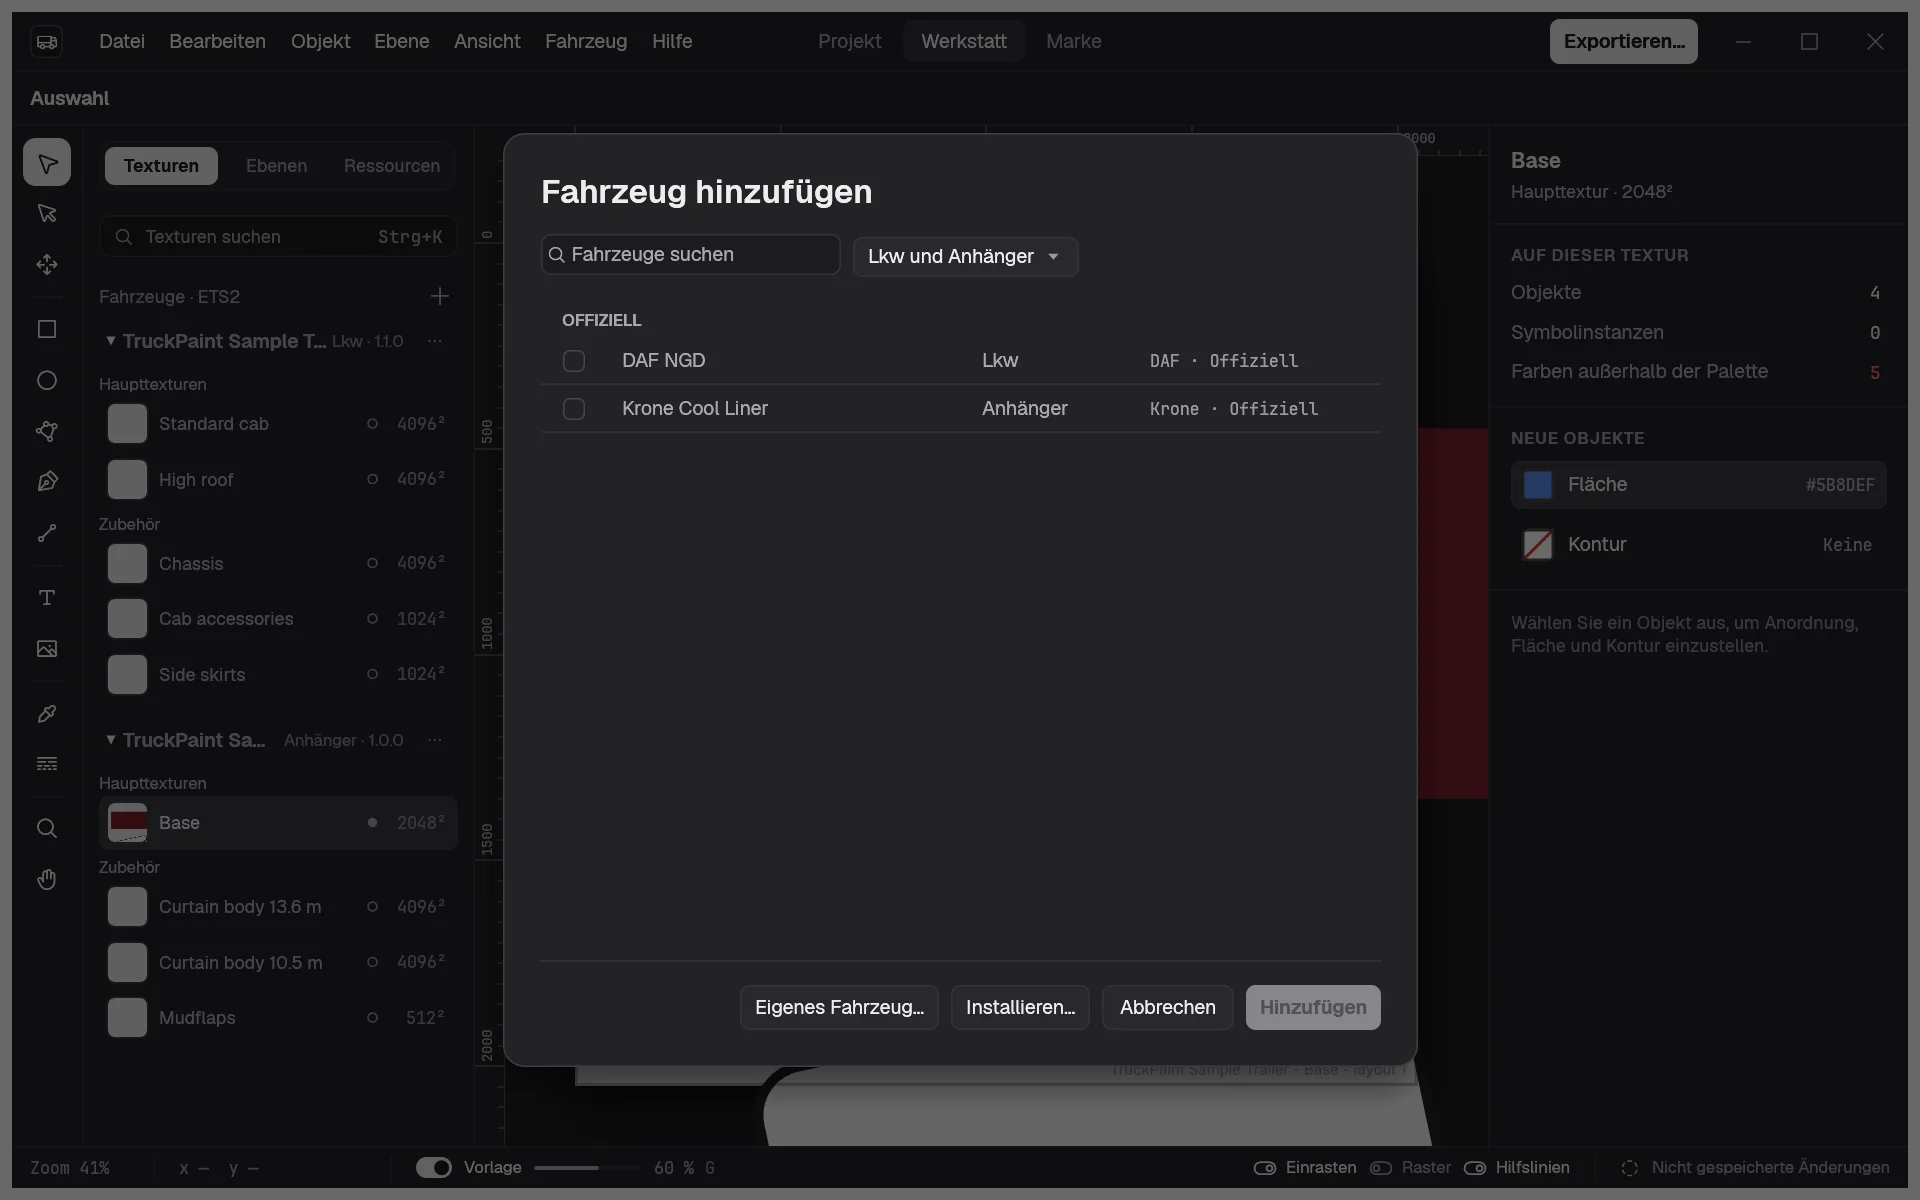Open the Fläche blue color swatch

point(1538,485)
